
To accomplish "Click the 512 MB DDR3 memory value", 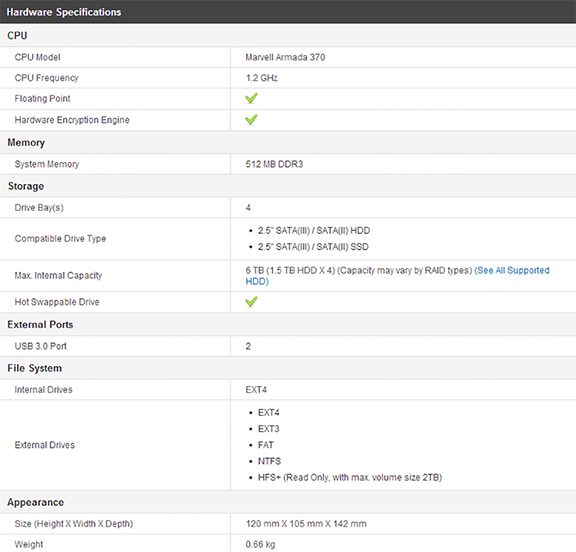I will 274,164.
